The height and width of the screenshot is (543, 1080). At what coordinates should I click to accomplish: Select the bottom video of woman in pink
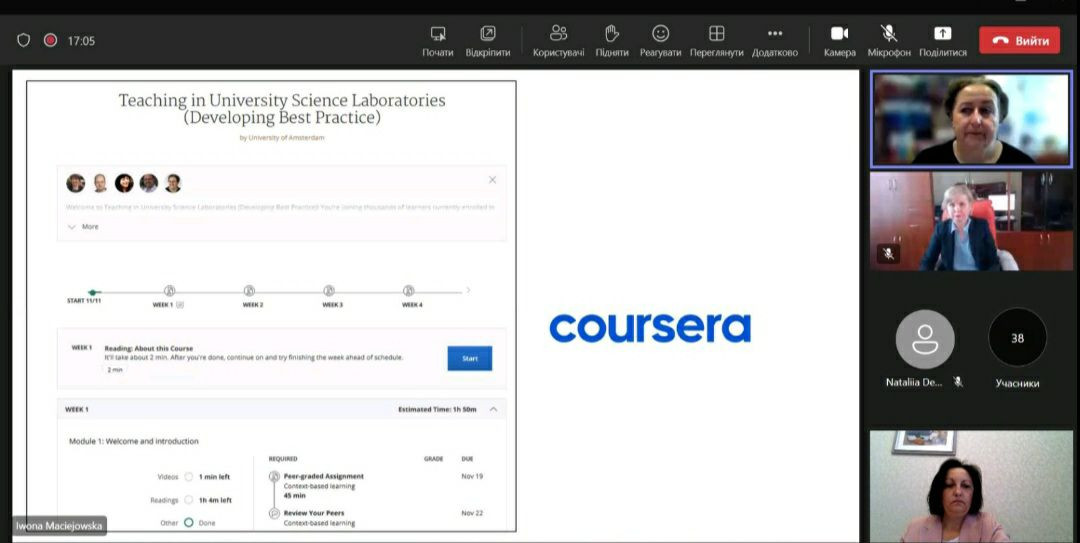point(971,486)
